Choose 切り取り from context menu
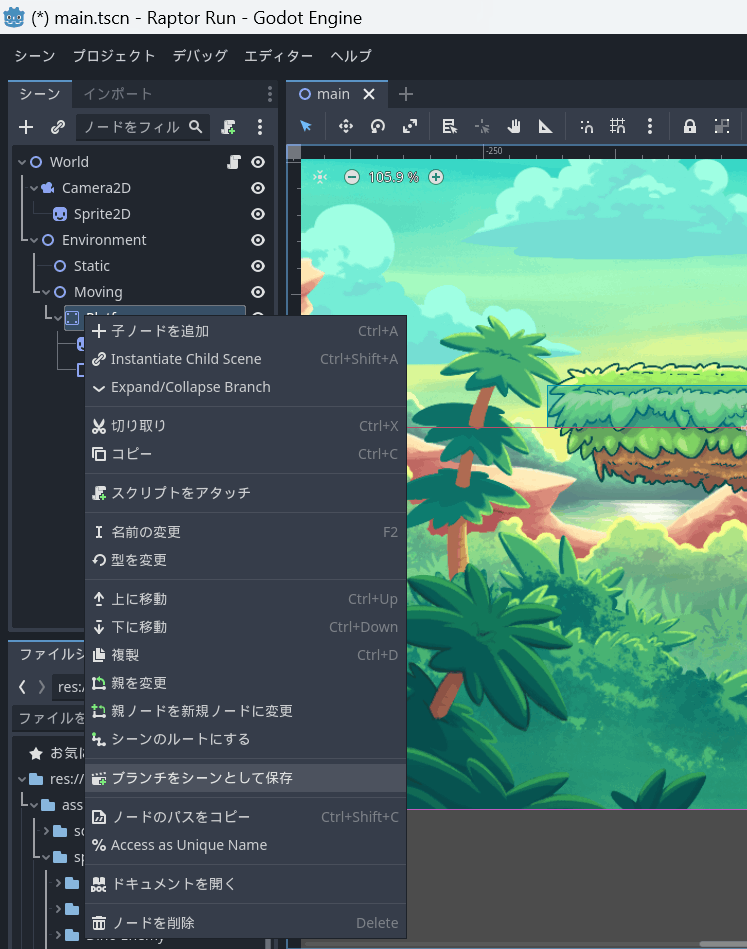This screenshot has height=949, width=747. pos(245,426)
